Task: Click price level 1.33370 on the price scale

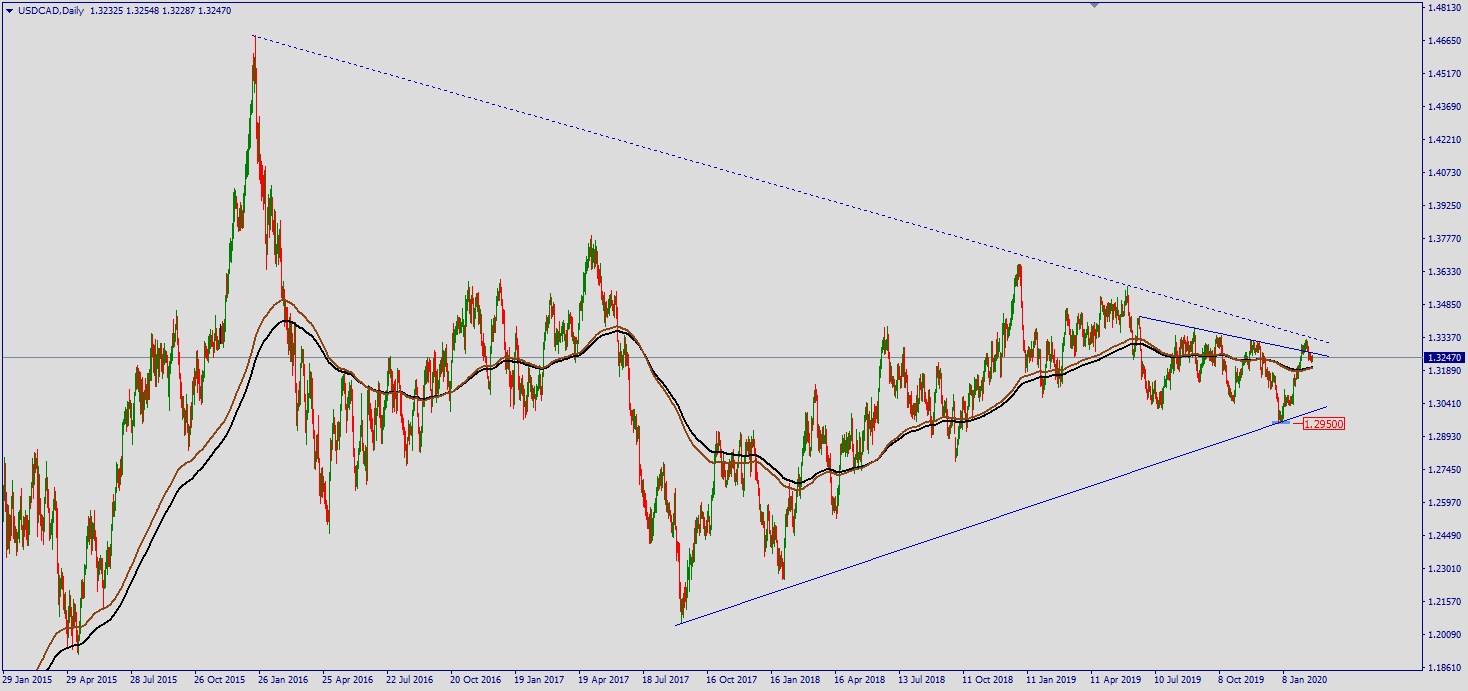Action: (1446, 338)
